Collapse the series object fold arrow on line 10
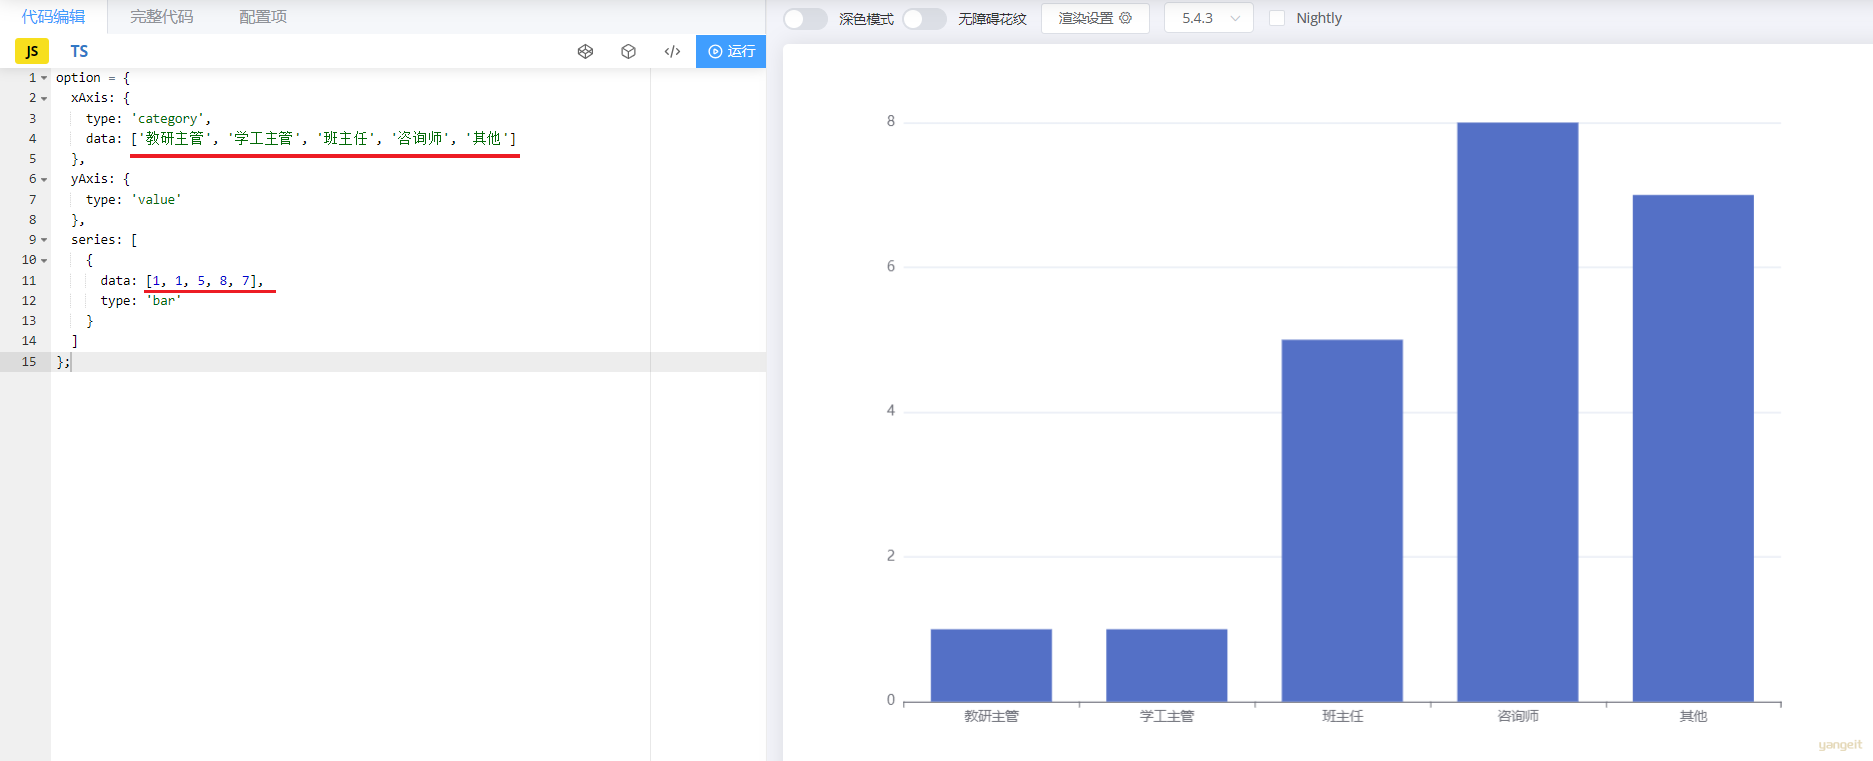The image size is (1873, 761). coord(44,260)
